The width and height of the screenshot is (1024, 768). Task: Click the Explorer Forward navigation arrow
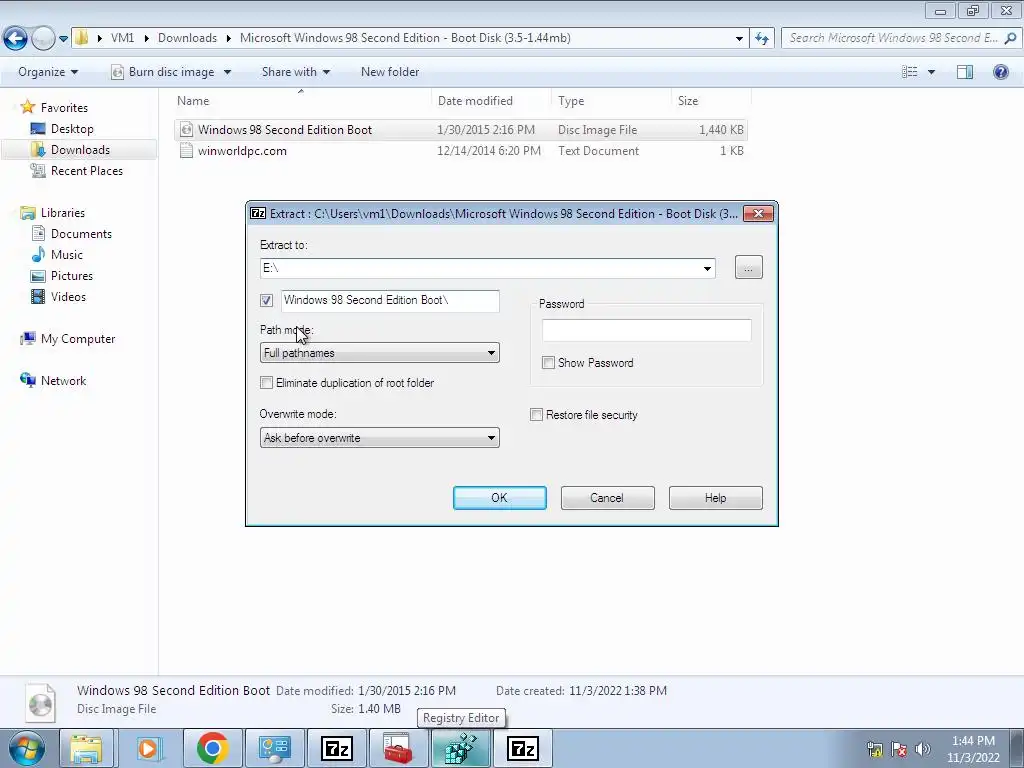coord(43,38)
